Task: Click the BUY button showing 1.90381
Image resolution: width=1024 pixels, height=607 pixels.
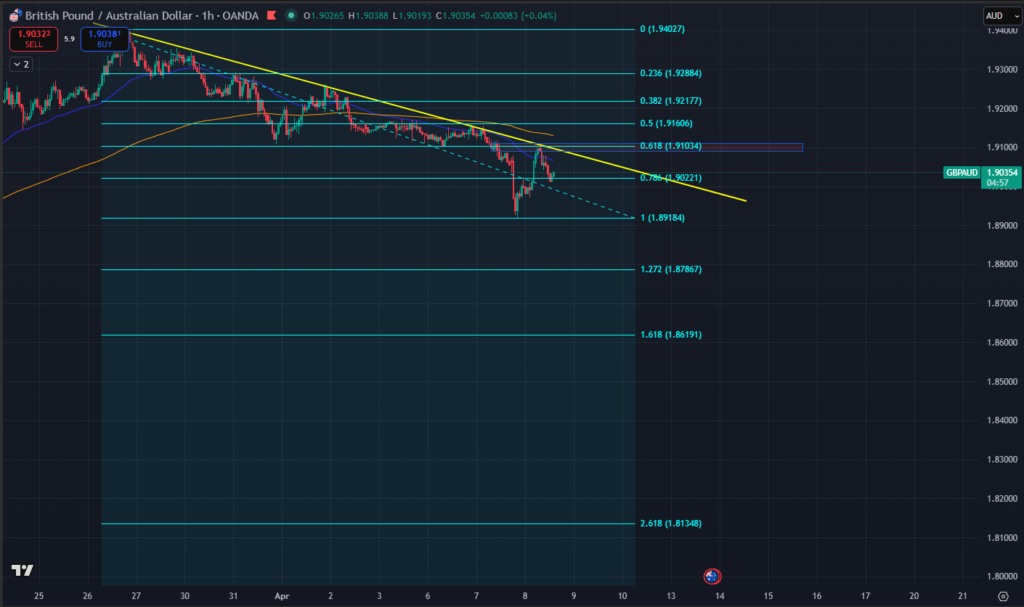Action: [105, 38]
